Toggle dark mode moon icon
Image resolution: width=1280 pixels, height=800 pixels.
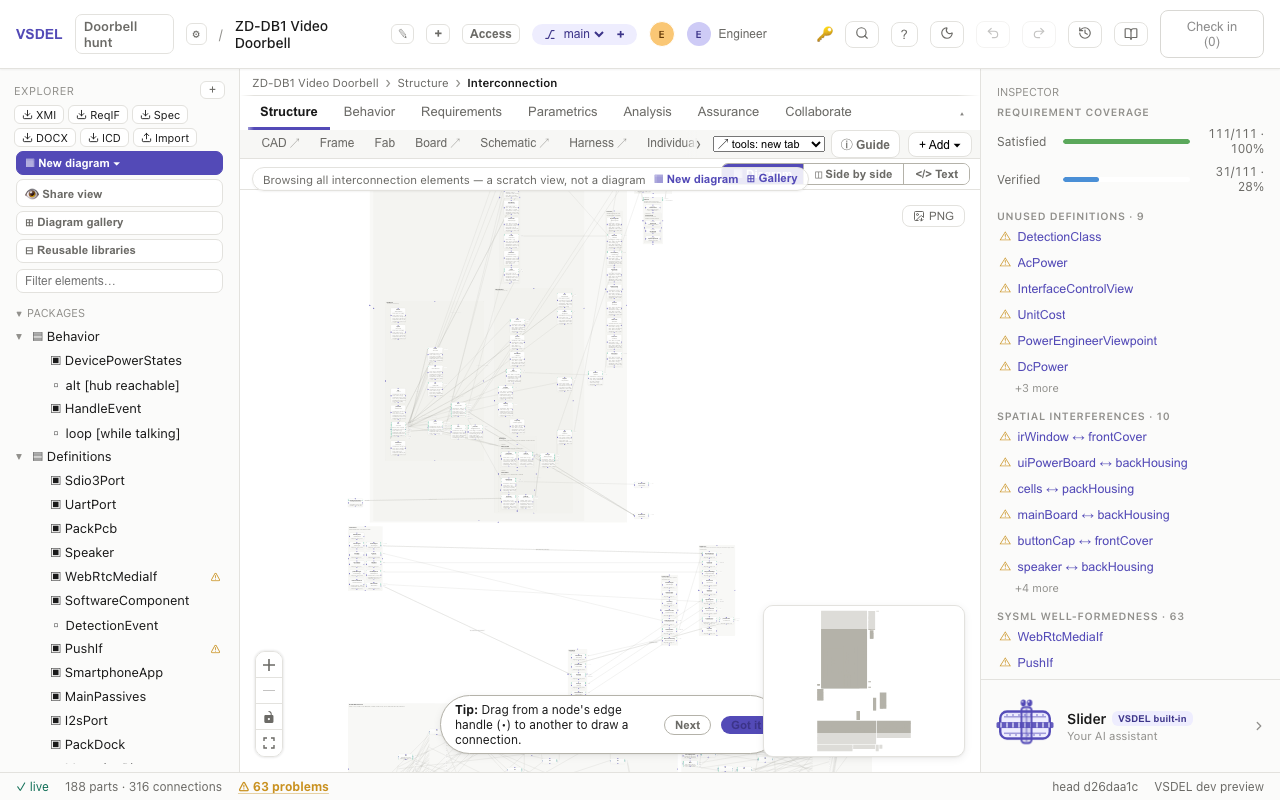946,34
